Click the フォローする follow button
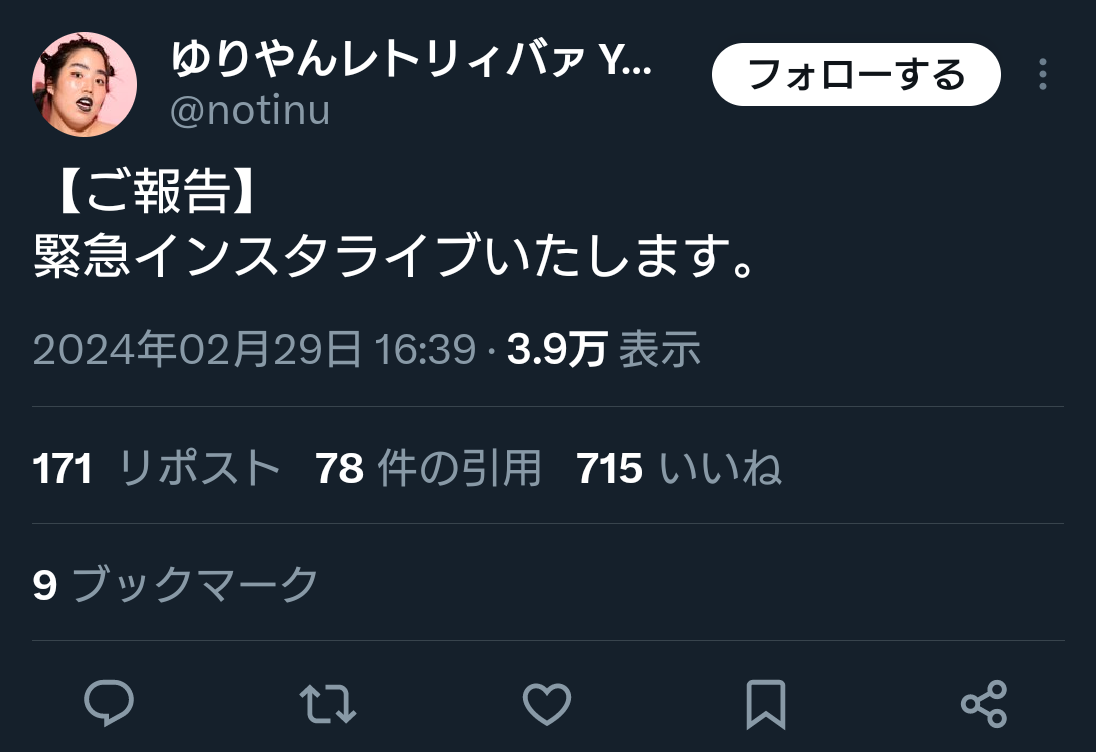 pos(856,74)
